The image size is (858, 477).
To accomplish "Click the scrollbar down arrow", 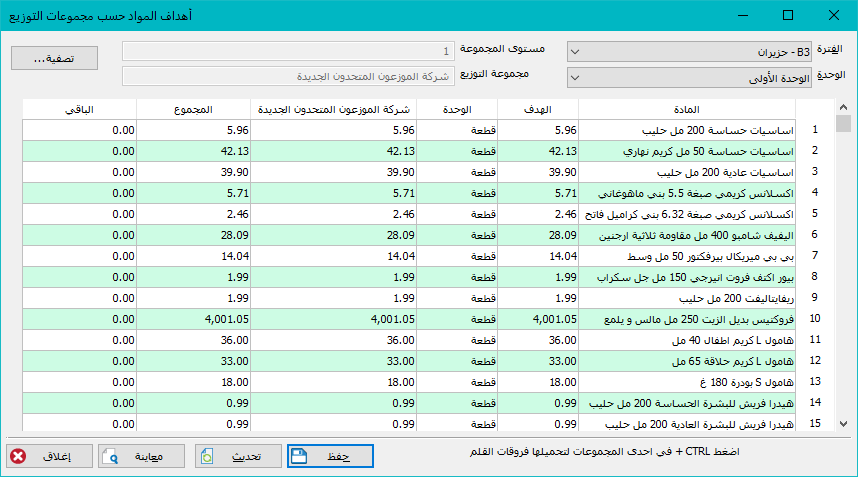I will point(843,424).
